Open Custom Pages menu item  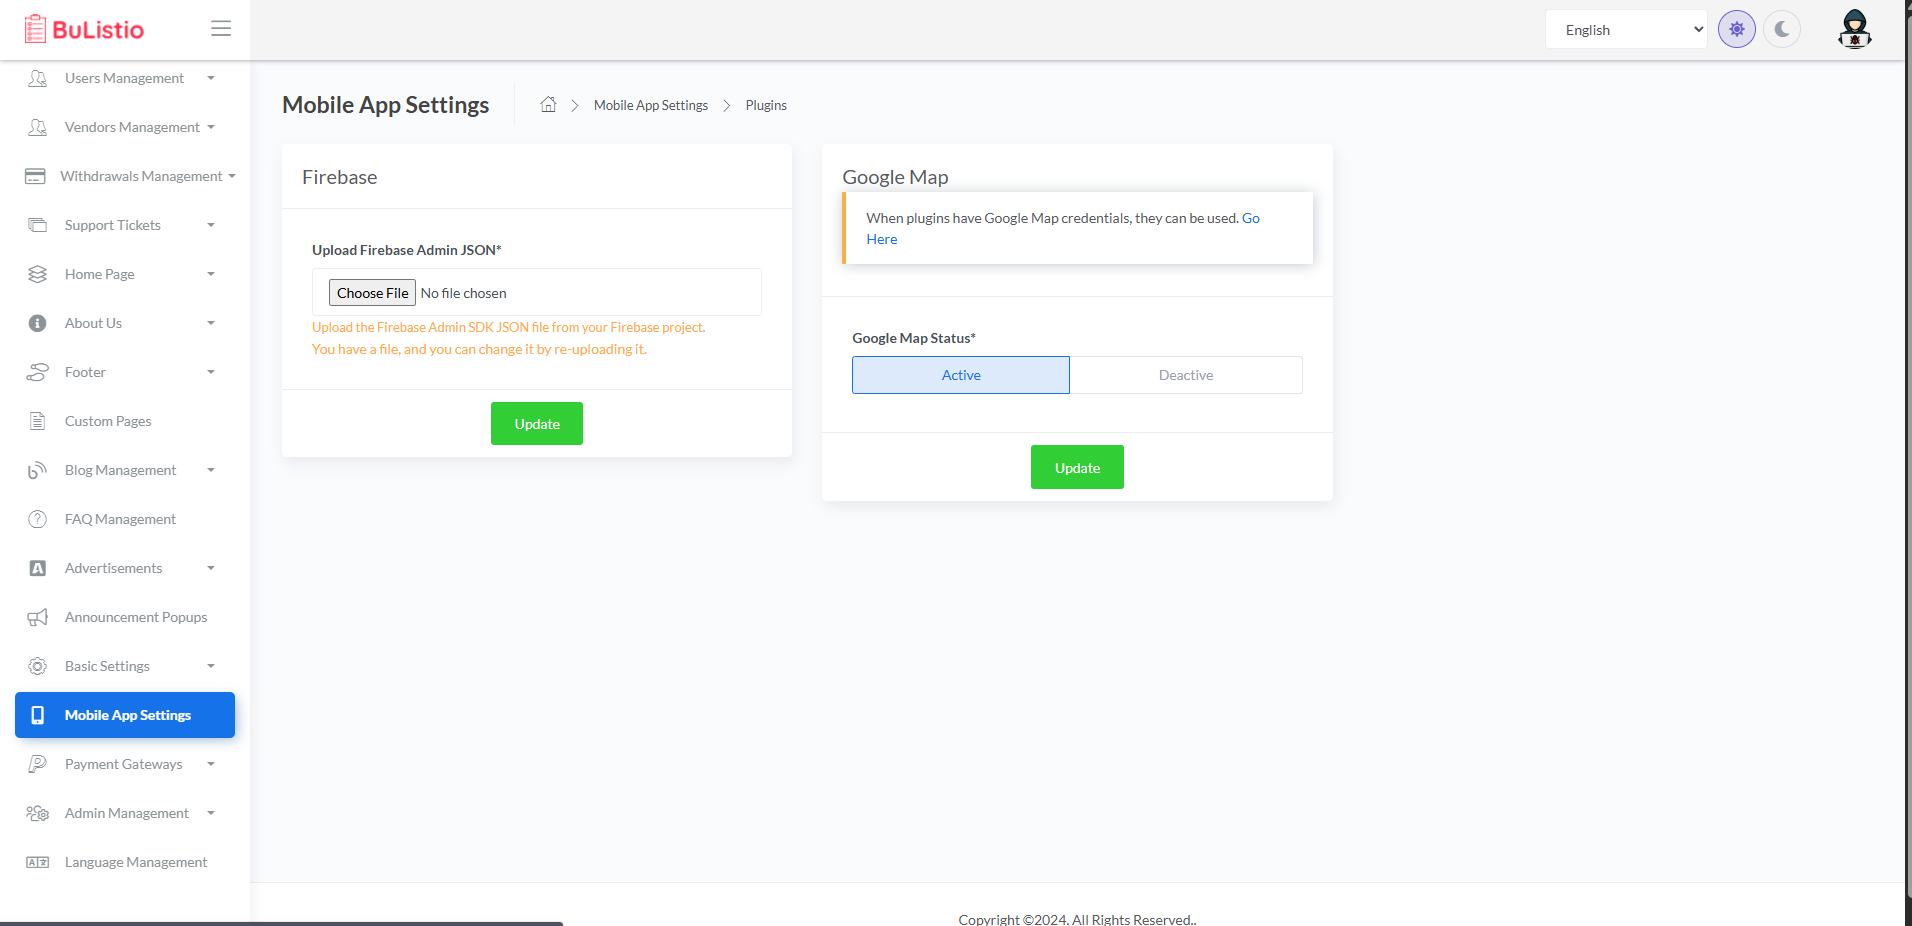pyautogui.click(x=125, y=421)
